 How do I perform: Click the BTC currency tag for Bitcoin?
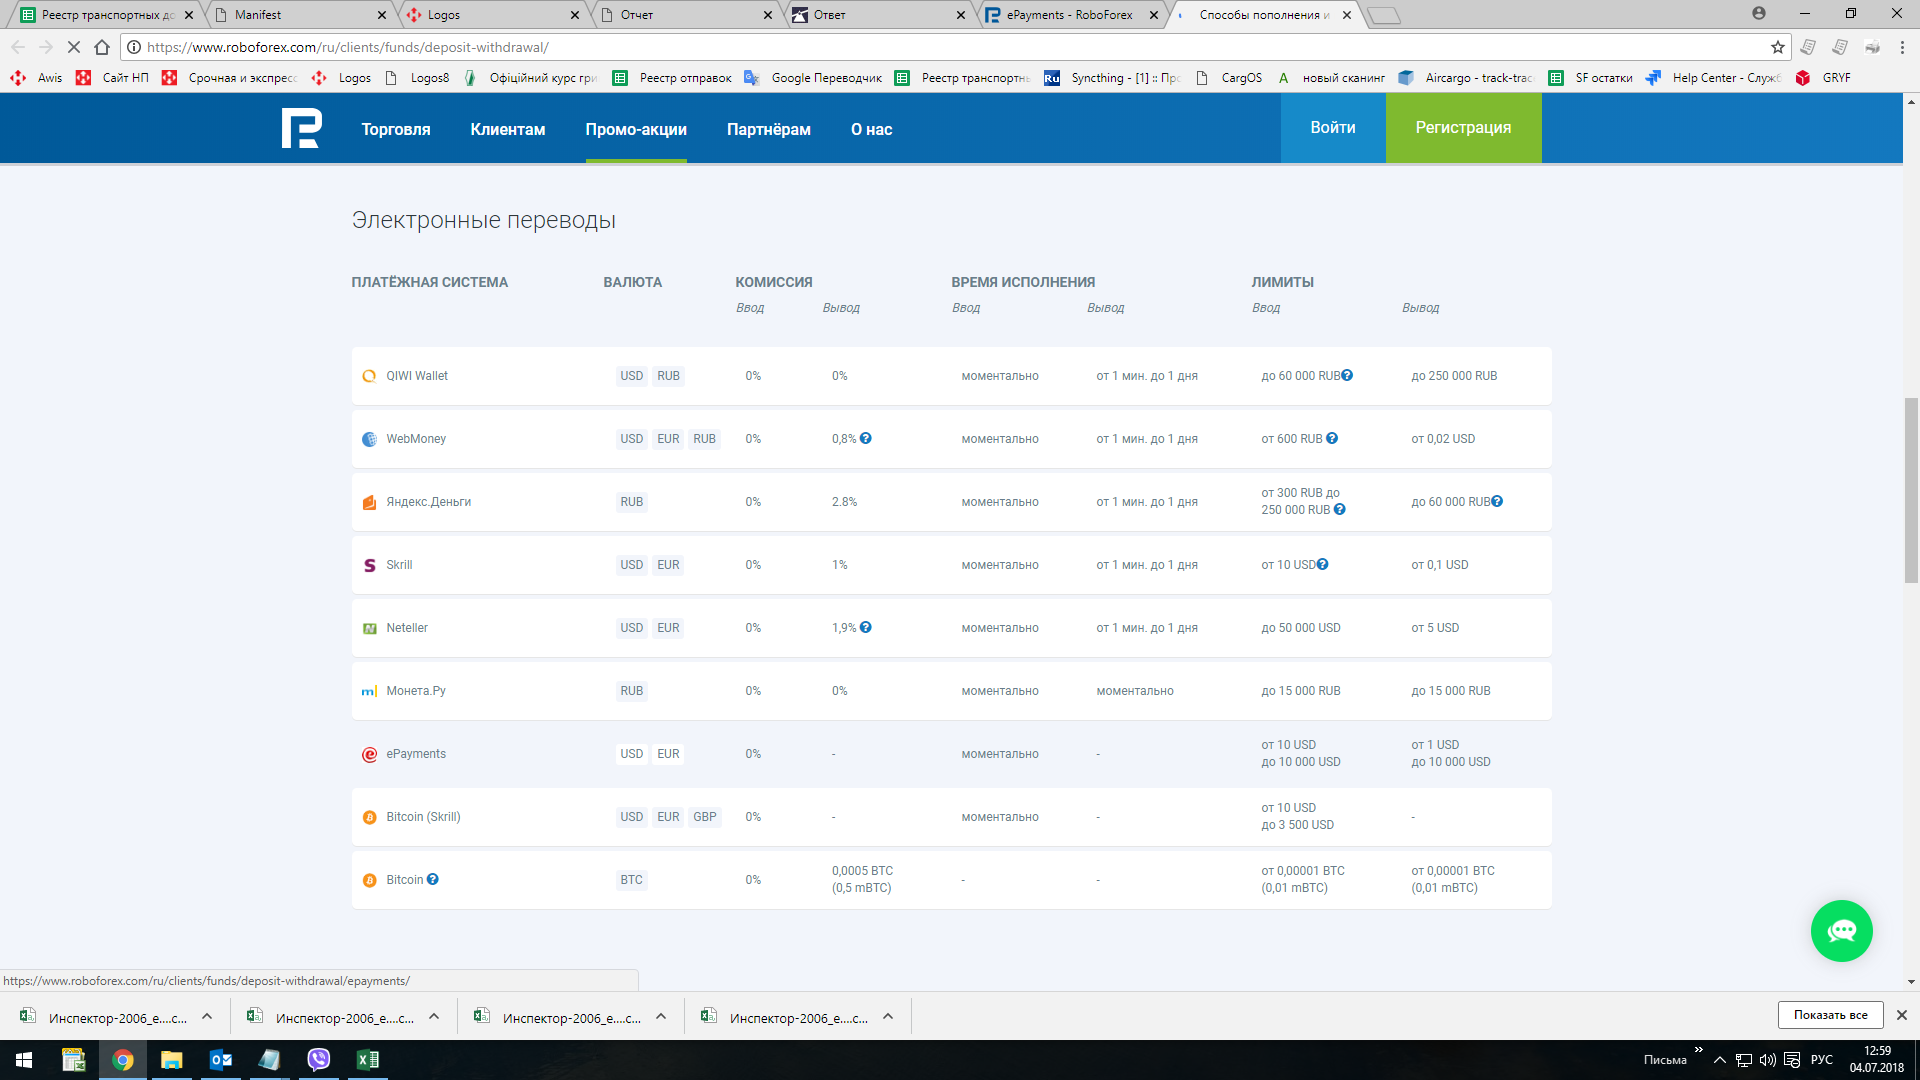point(632,880)
